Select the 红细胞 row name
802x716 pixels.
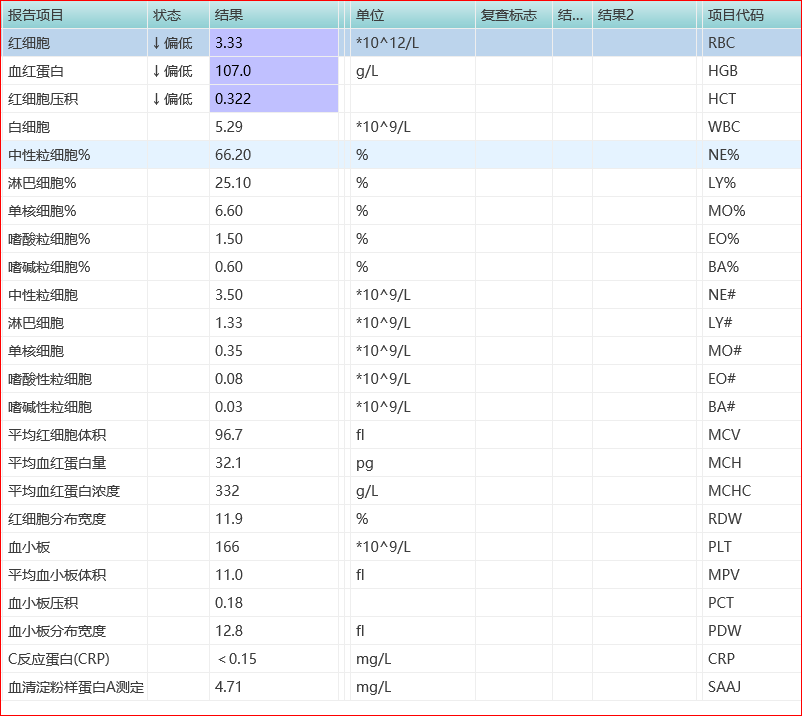(29, 43)
